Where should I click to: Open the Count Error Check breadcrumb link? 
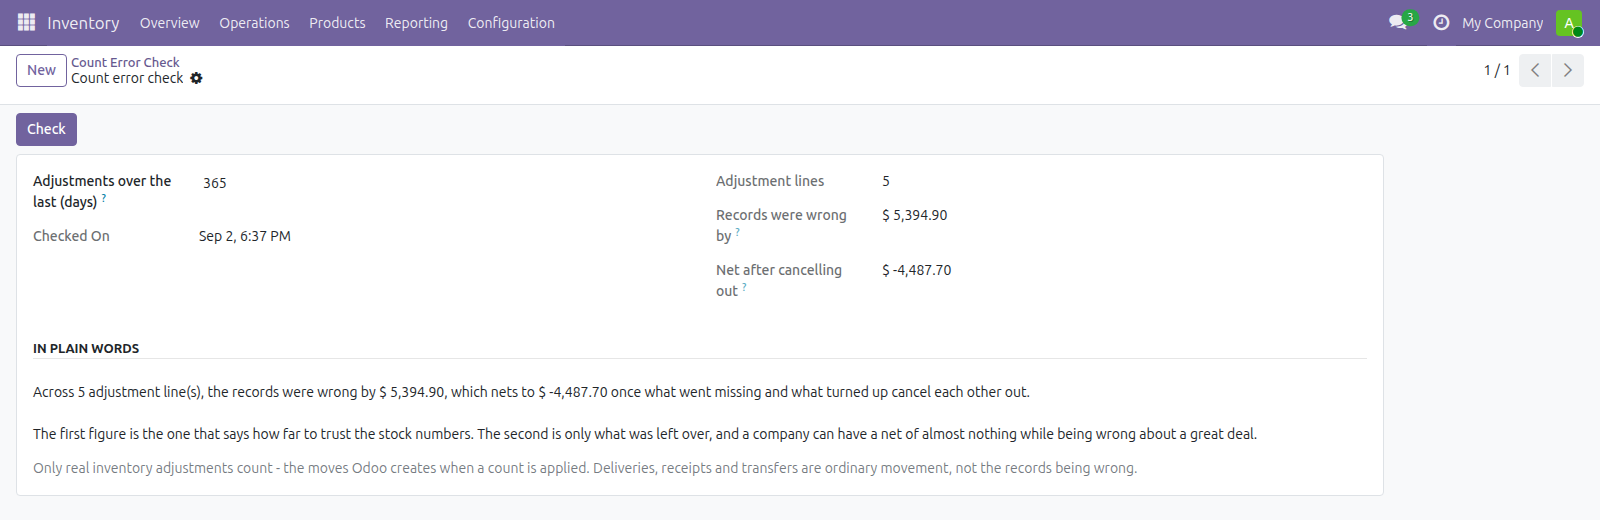coord(125,62)
